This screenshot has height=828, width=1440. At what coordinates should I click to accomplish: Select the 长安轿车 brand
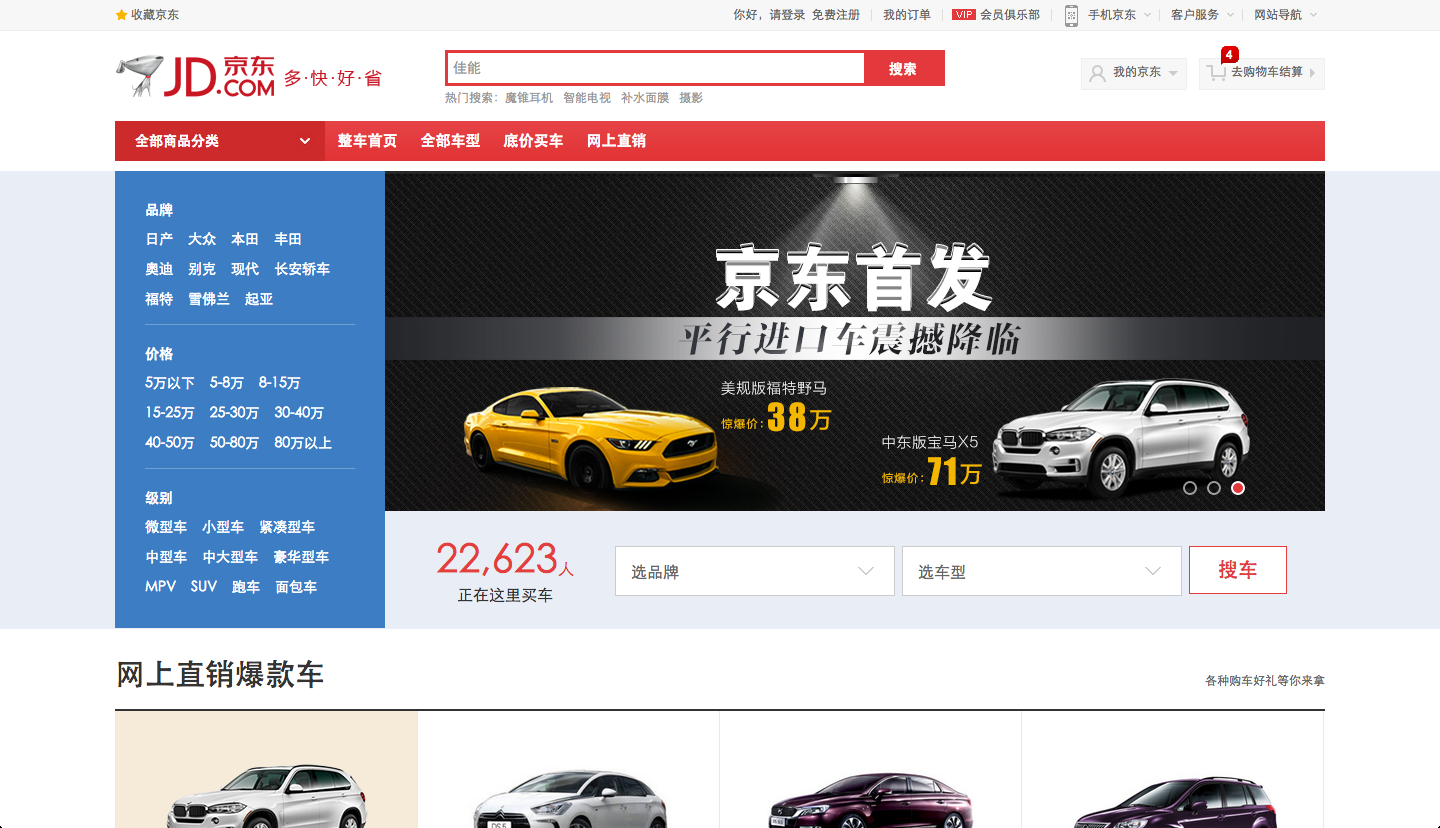[x=302, y=269]
